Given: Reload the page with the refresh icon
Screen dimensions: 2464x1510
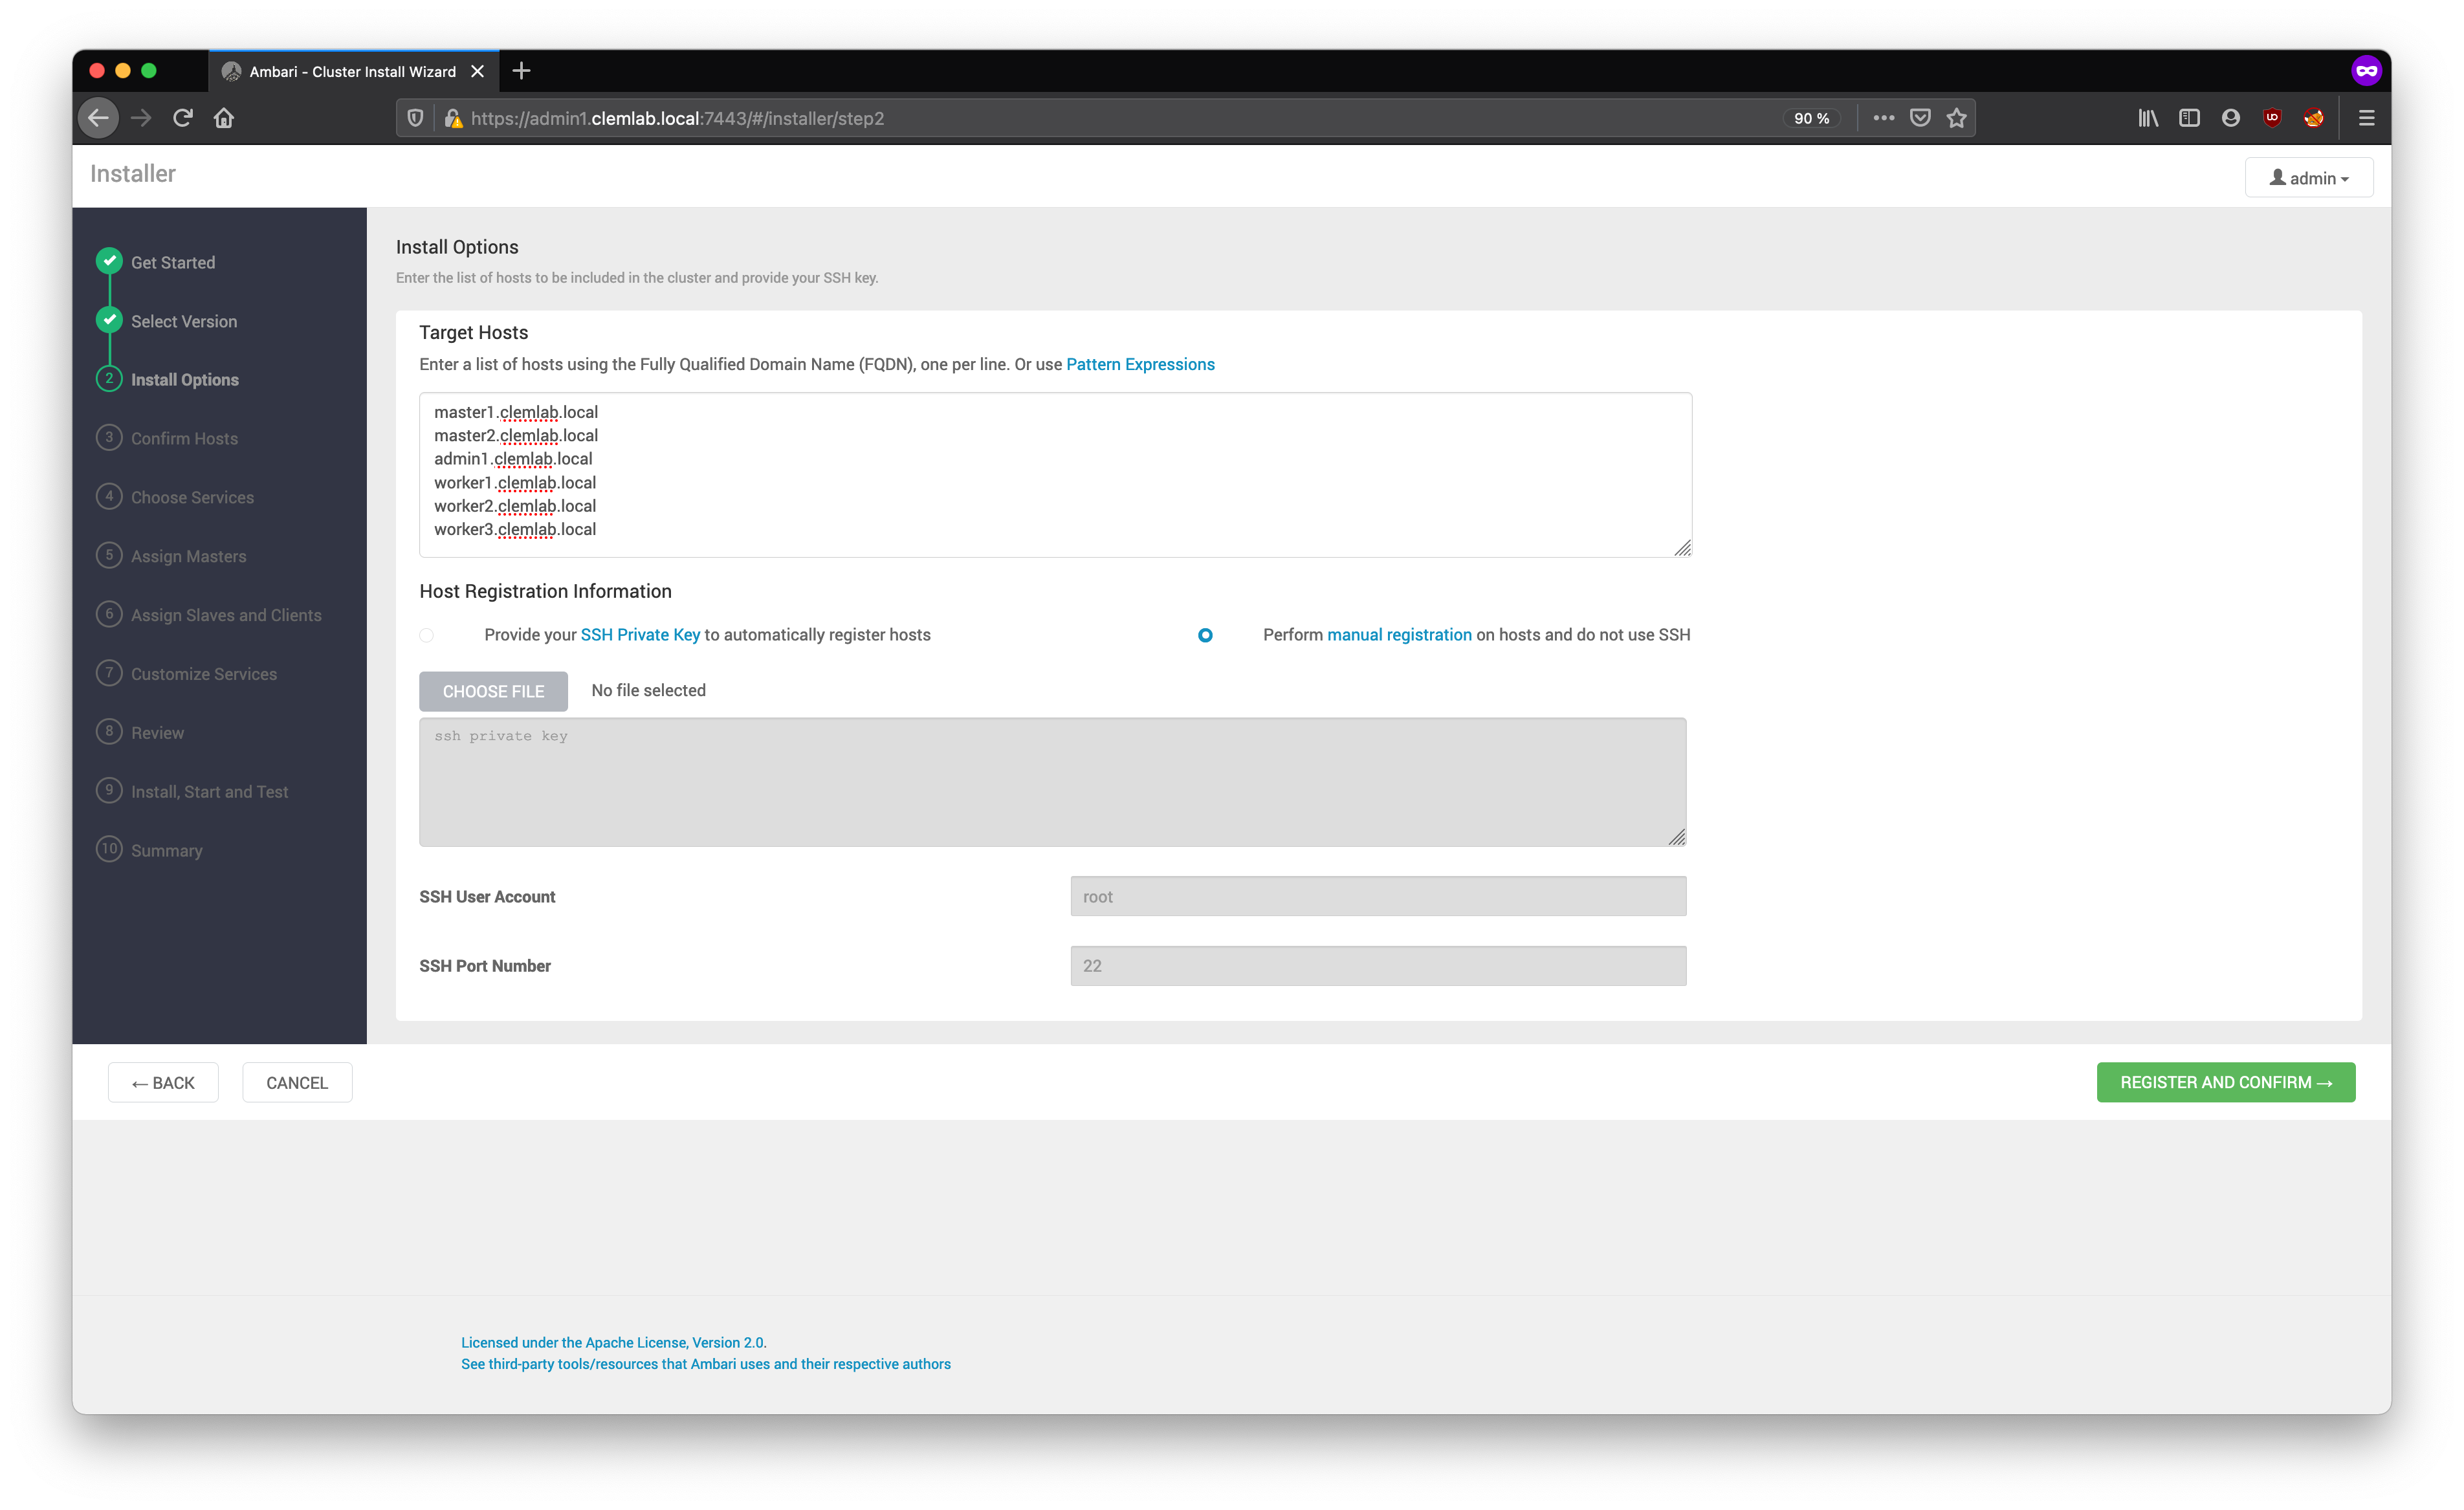Looking at the screenshot, I should (182, 118).
